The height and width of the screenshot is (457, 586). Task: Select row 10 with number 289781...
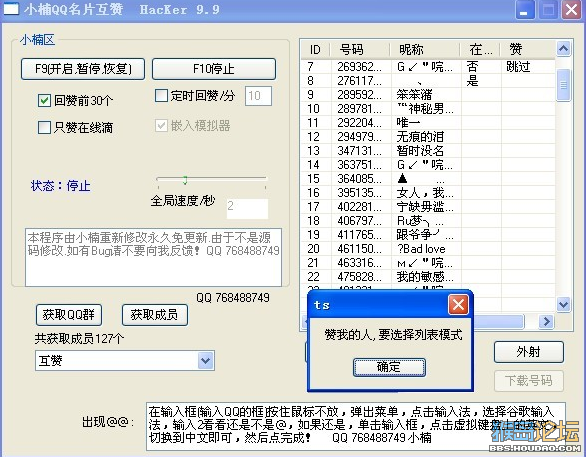(428, 109)
